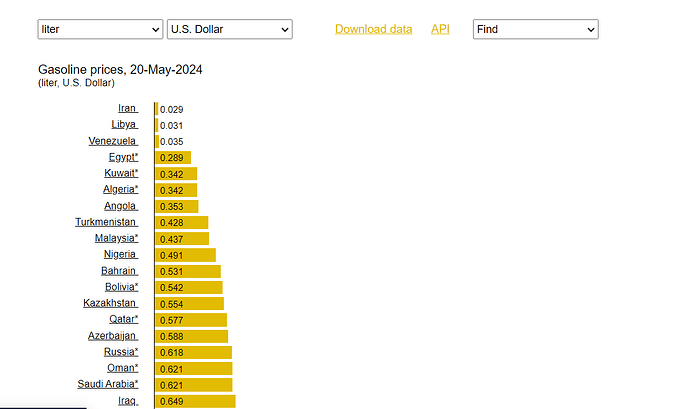Viewport: 690px width, 409px height.
Task: Select the Qatar bar showing 0.577
Action: tap(190, 320)
